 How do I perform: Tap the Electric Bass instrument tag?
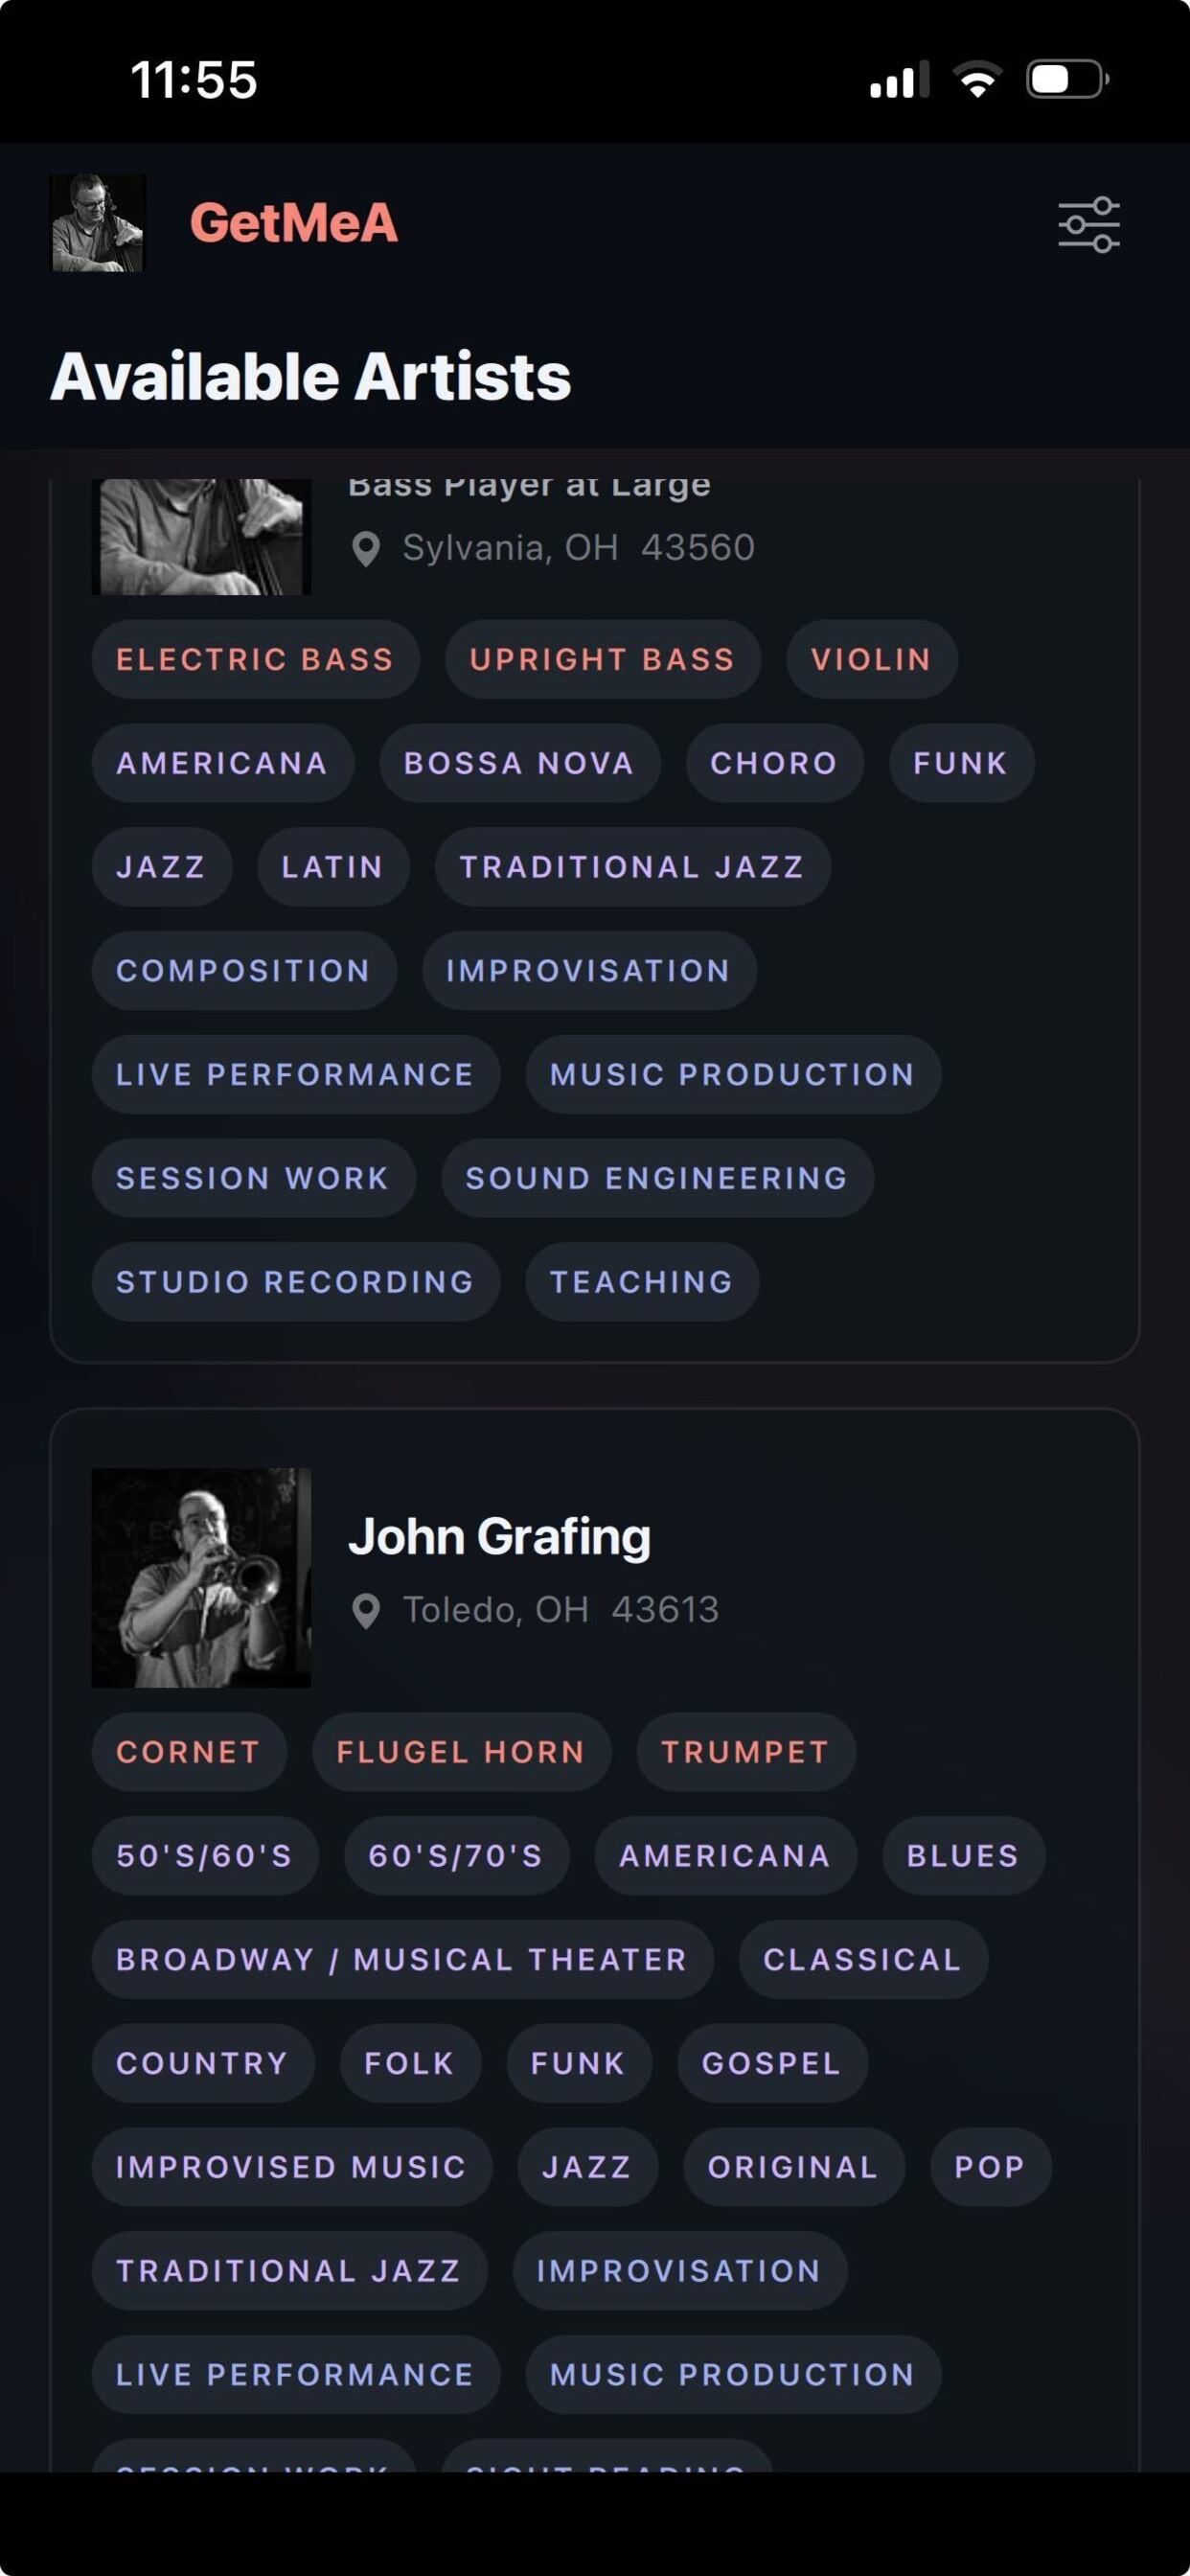coord(255,659)
